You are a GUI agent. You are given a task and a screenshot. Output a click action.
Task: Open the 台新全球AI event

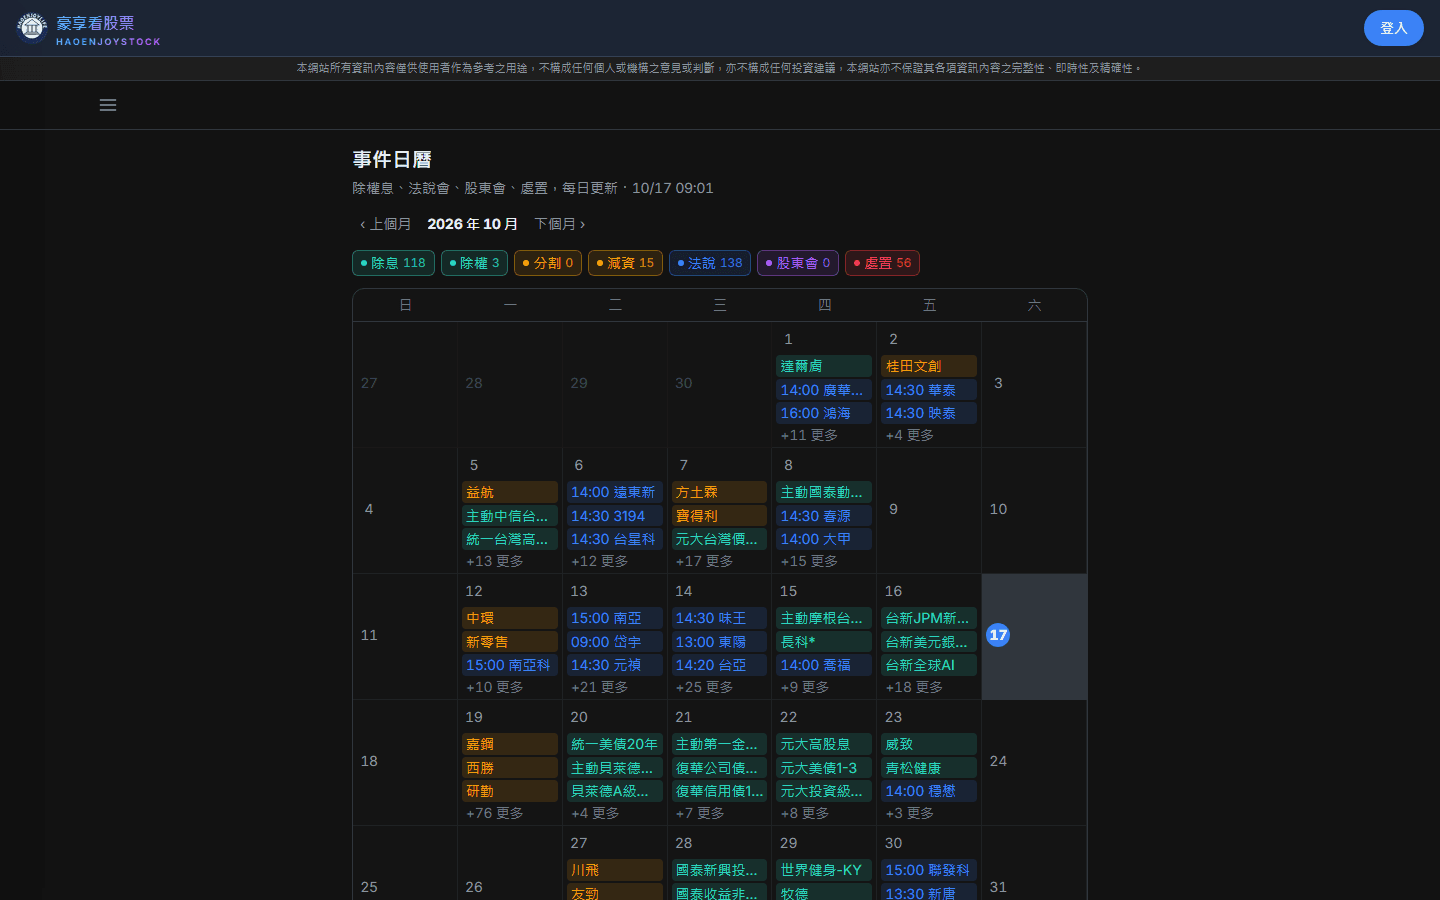[x=929, y=665]
